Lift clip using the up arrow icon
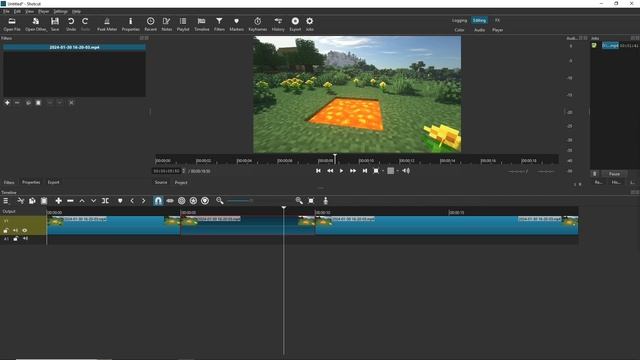Screen dimensions: 640x360 point(82,201)
